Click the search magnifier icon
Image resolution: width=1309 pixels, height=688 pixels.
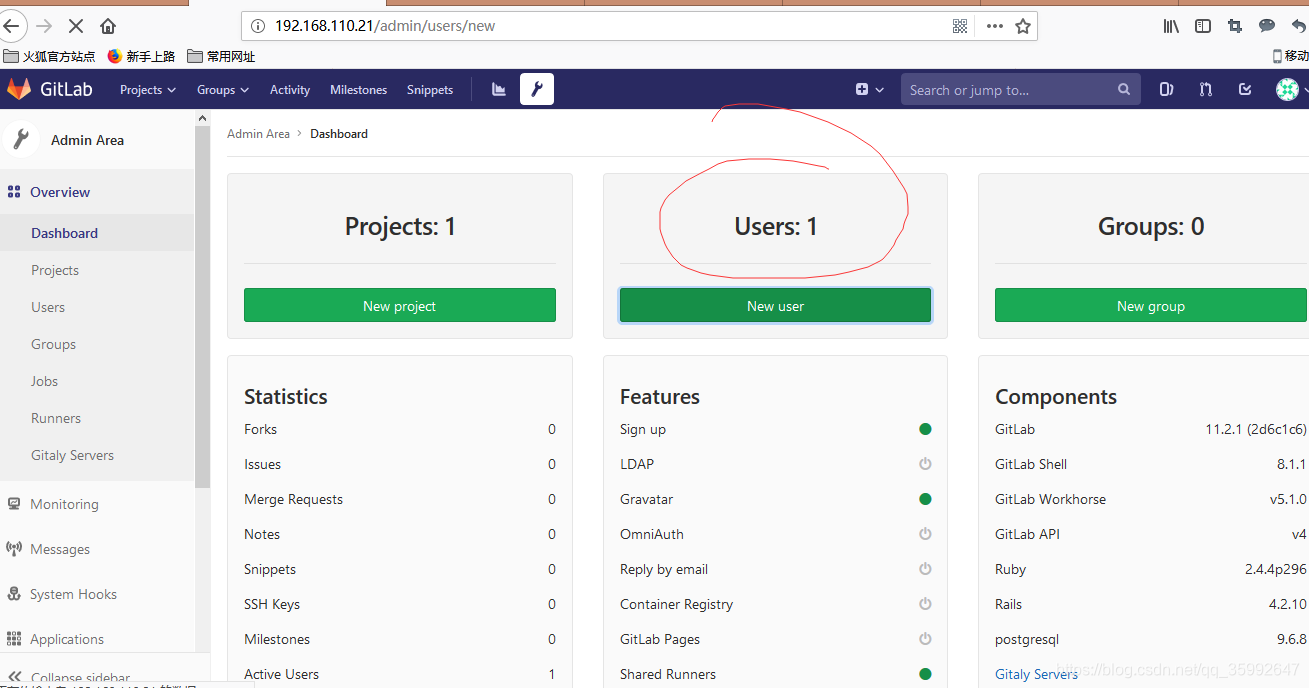point(1124,89)
